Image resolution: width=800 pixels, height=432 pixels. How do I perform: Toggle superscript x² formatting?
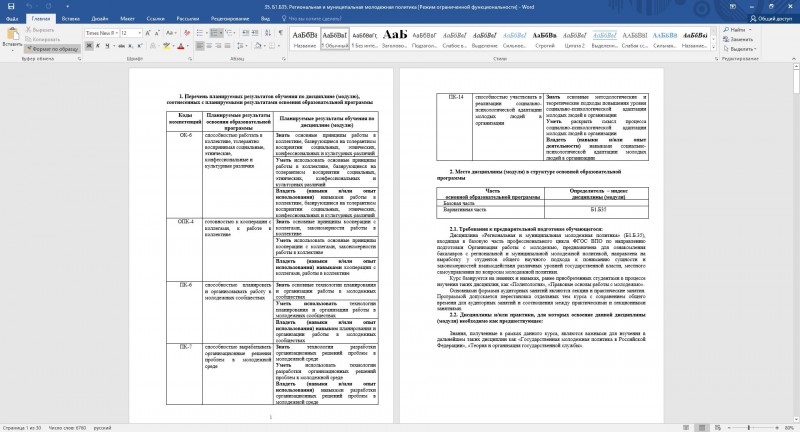click(x=140, y=46)
